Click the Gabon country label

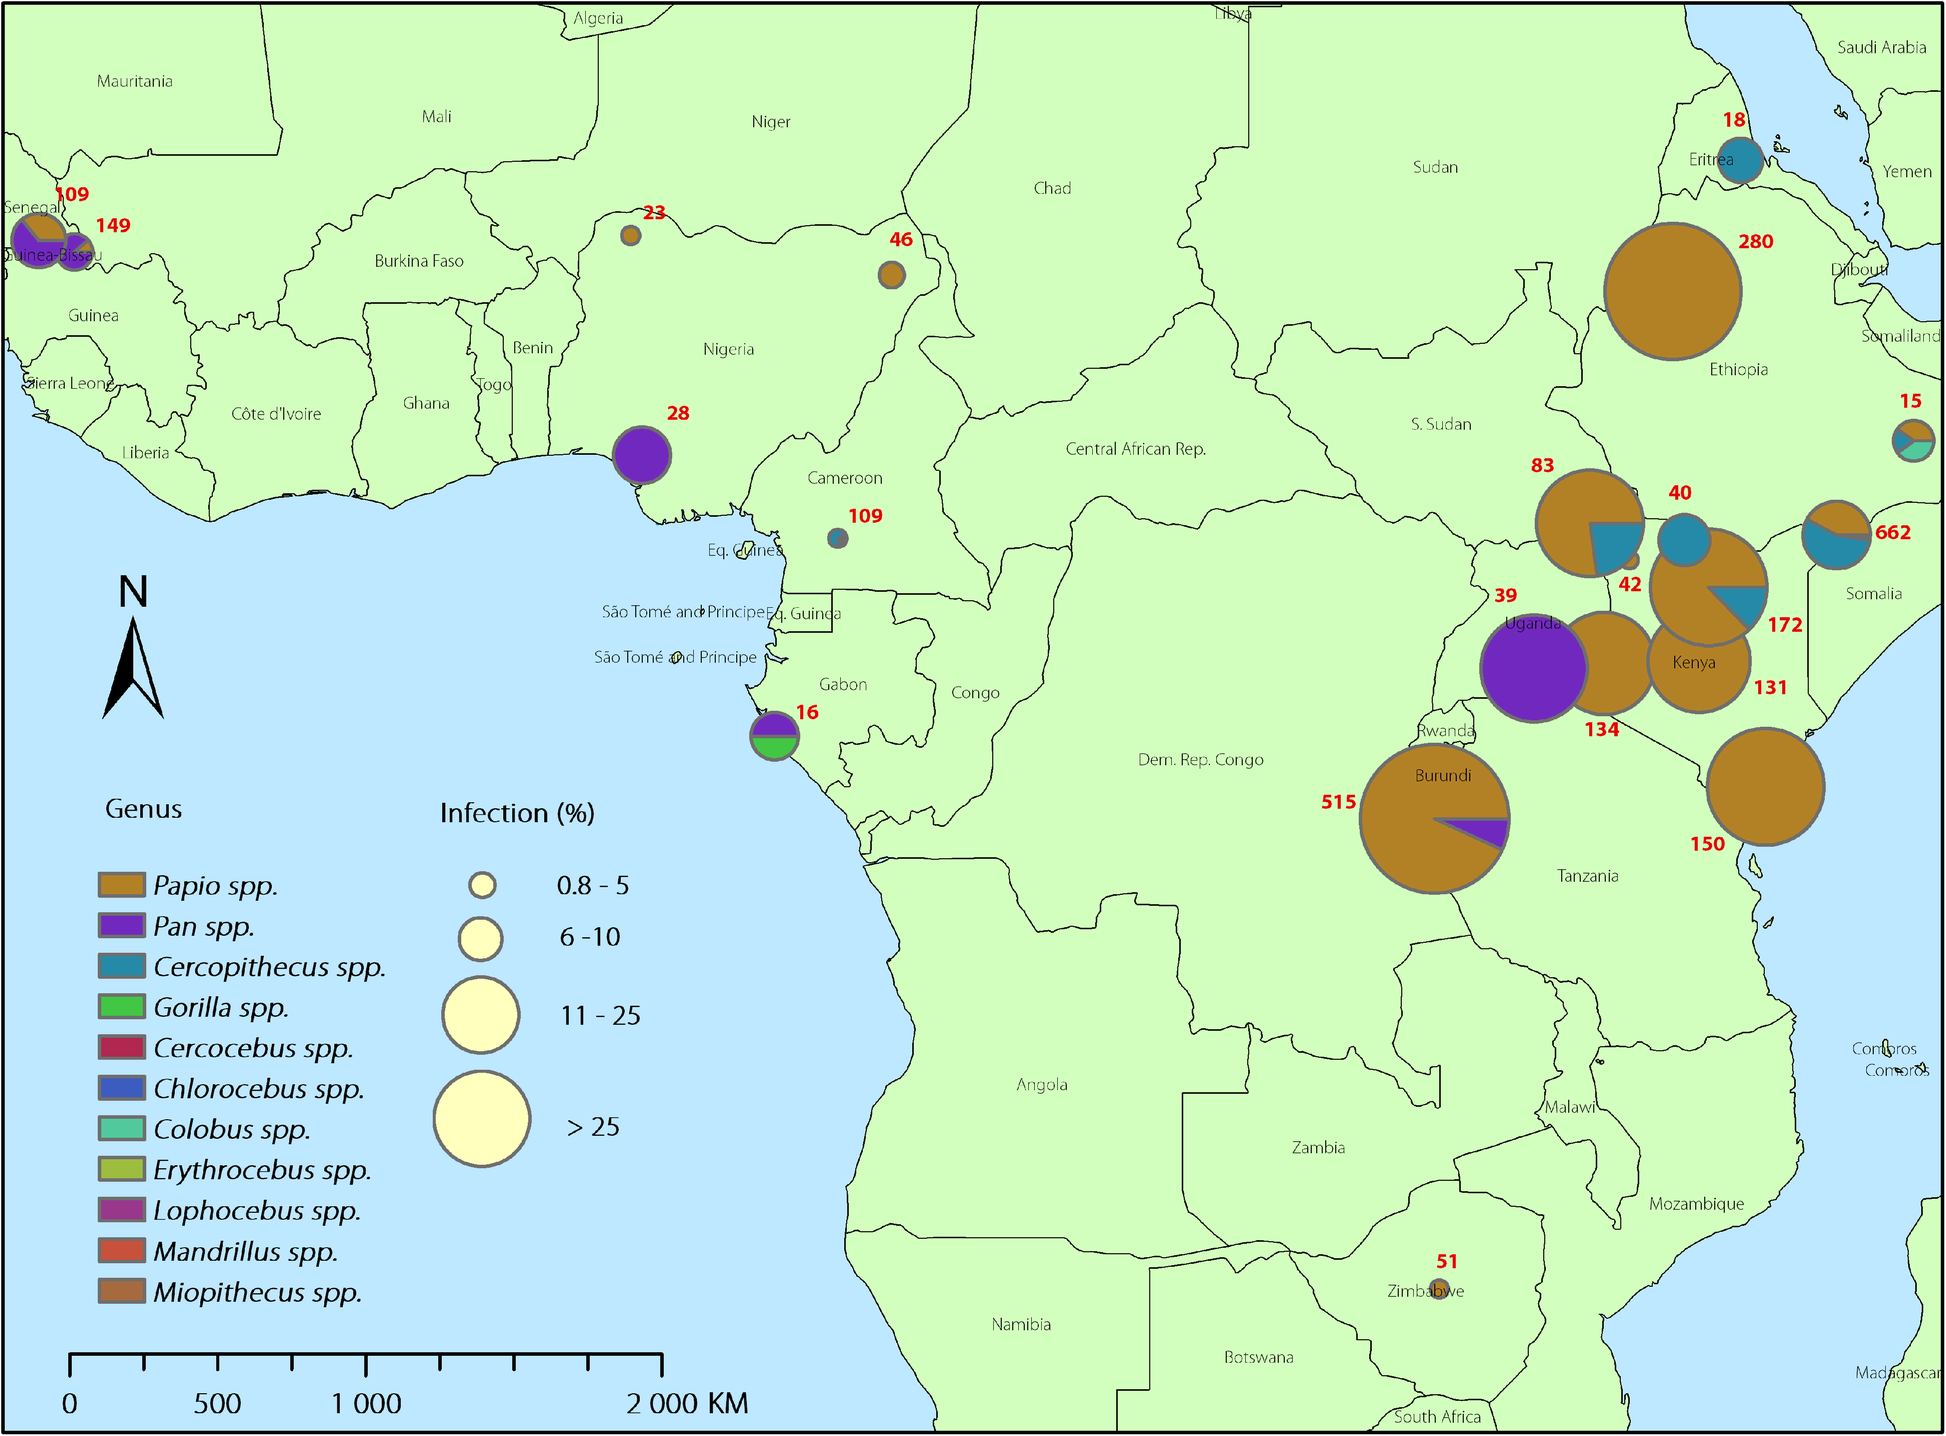[x=843, y=685]
